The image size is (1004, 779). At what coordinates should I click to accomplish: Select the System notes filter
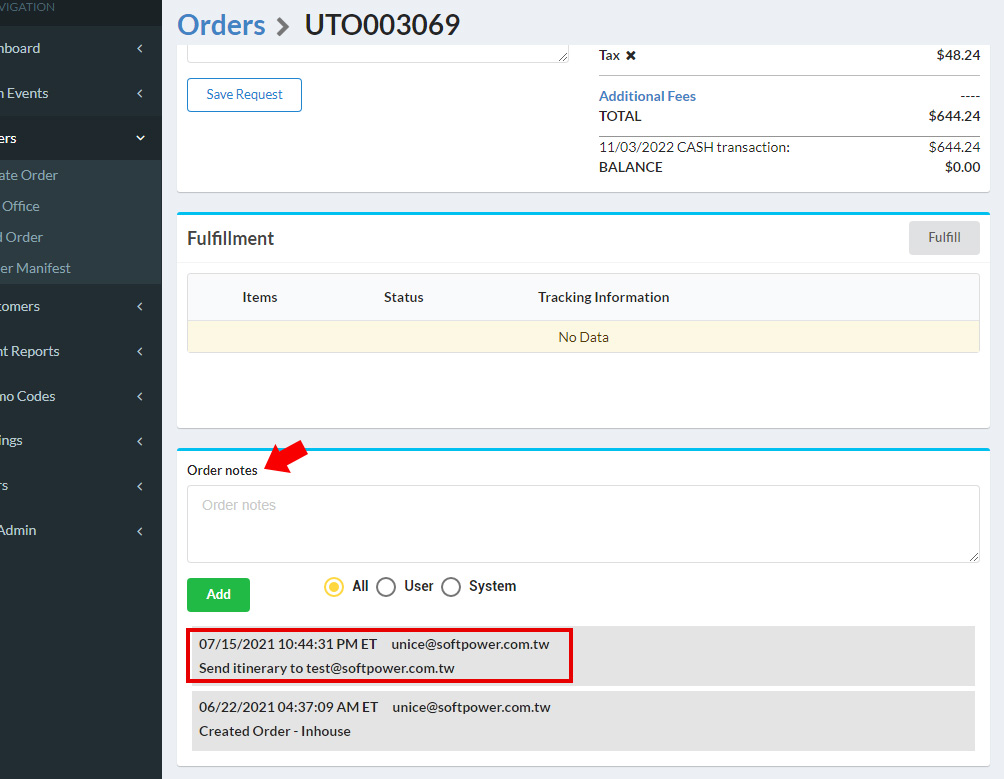click(x=451, y=587)
